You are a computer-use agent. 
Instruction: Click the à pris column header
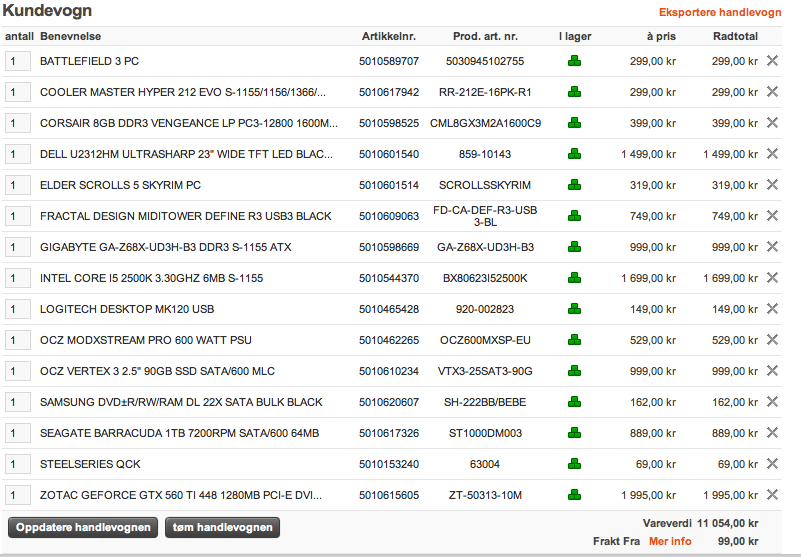click(x=661, y=36)
